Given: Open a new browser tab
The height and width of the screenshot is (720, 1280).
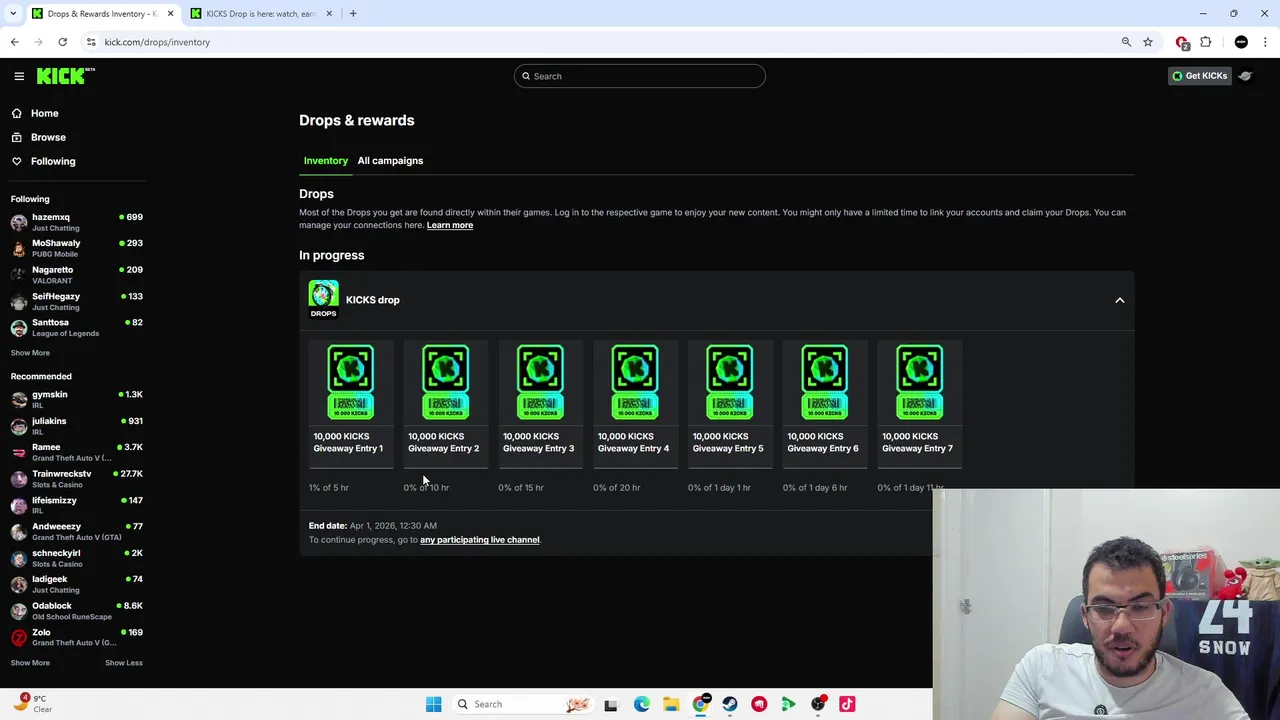Looking at the screenshot, I should pyautogui.click(x=353, y=14).
